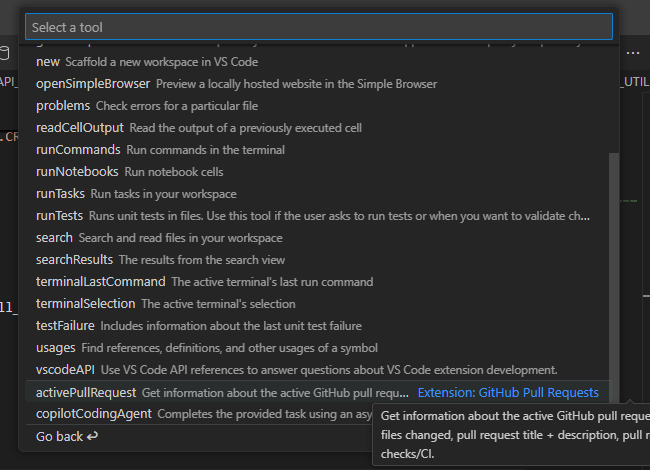Pick the copilotCodingAgent tool

(94, 413)
